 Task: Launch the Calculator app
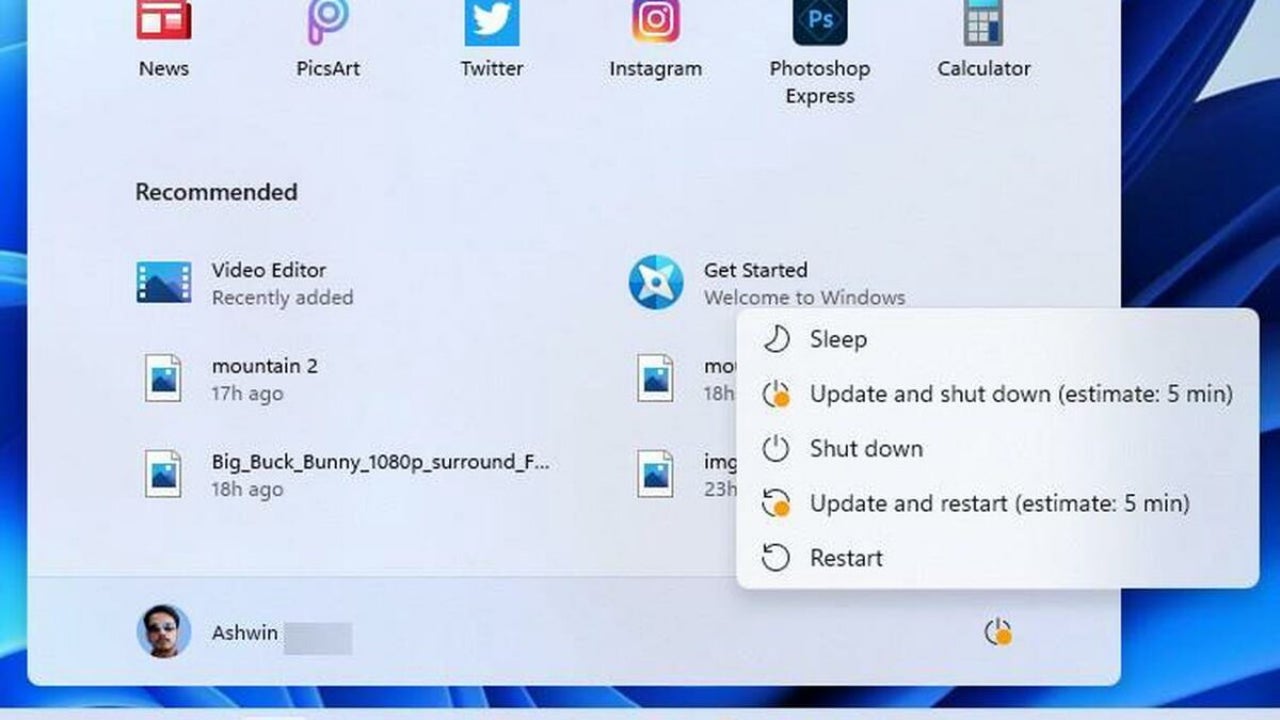click(x=984, y=21)
